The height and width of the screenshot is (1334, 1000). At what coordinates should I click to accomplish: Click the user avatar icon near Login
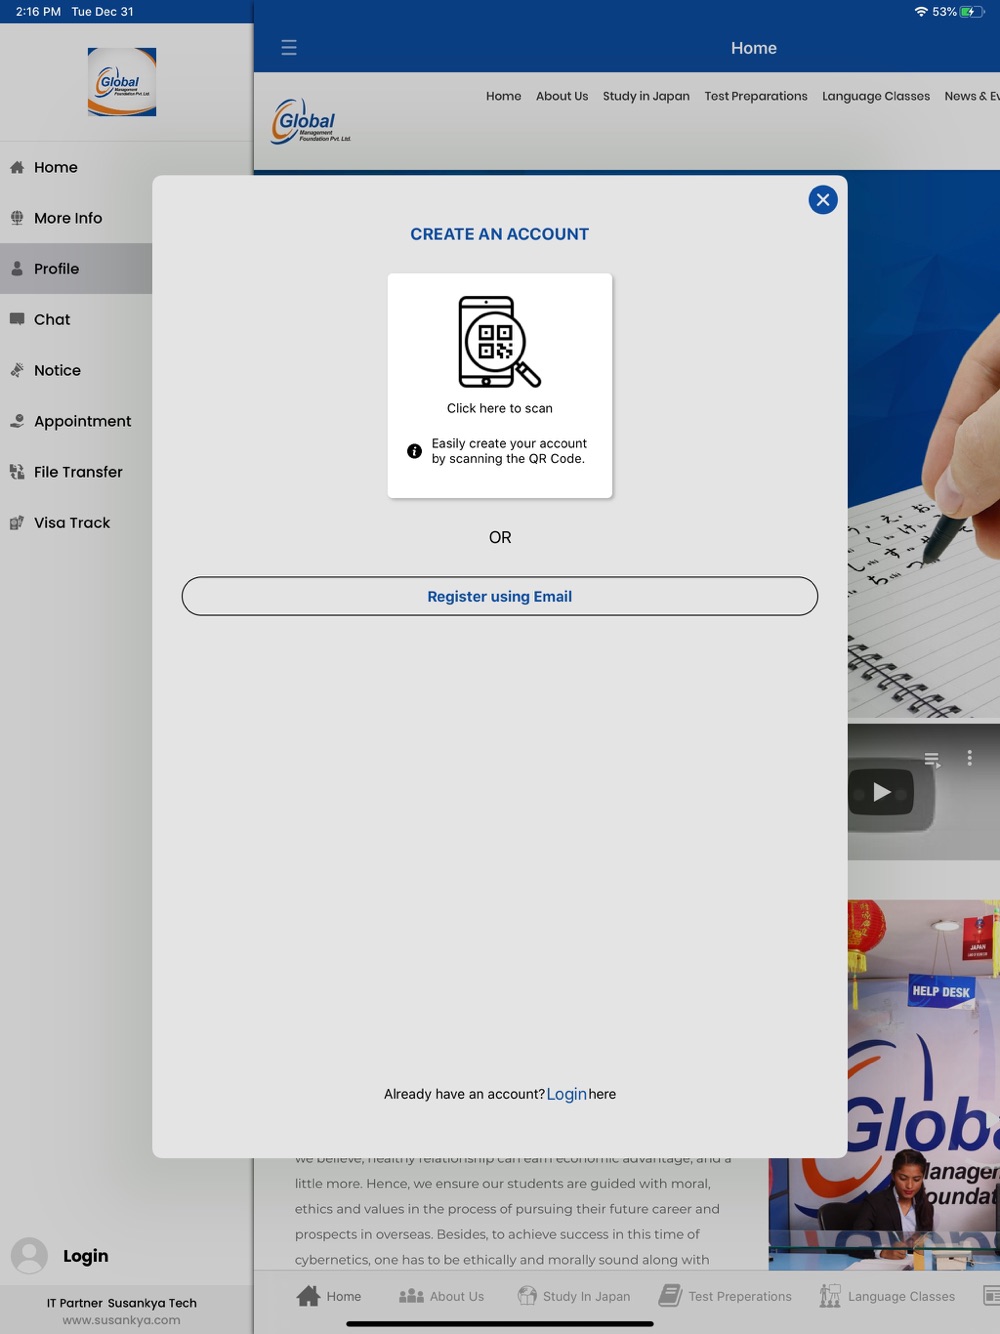pos(29,1256)
